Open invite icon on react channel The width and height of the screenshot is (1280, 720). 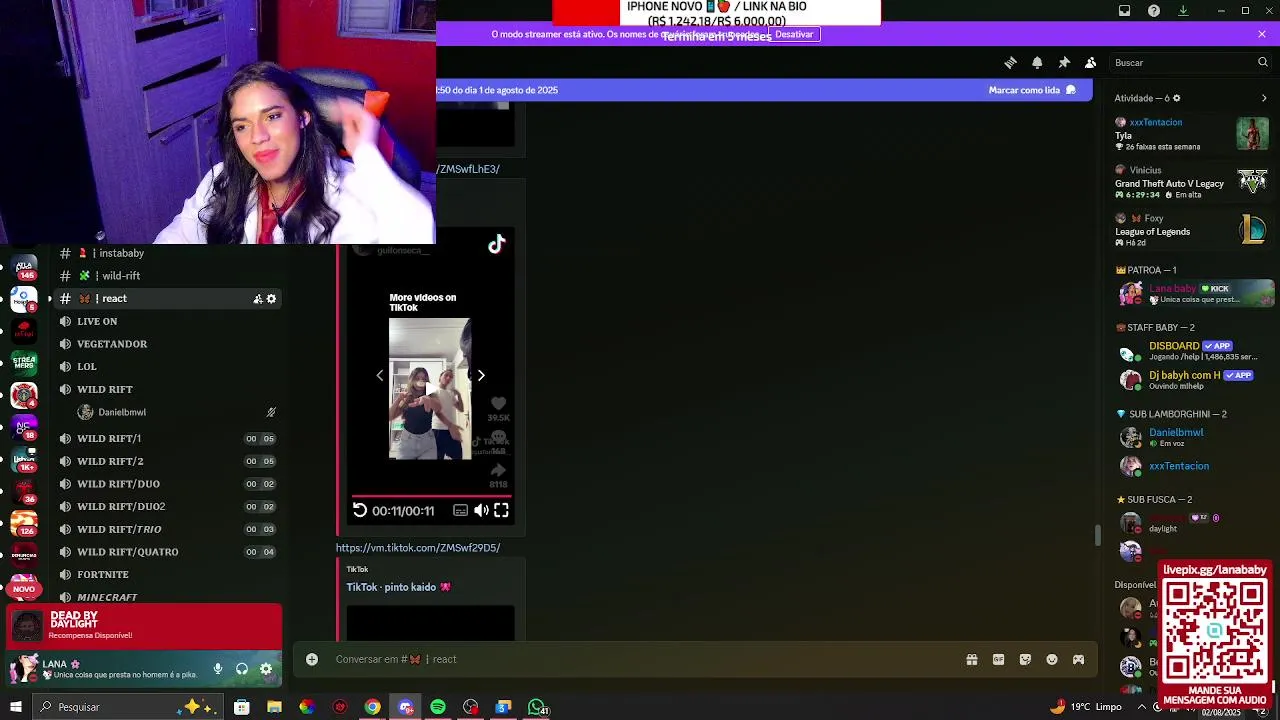[x=258, y=299]
